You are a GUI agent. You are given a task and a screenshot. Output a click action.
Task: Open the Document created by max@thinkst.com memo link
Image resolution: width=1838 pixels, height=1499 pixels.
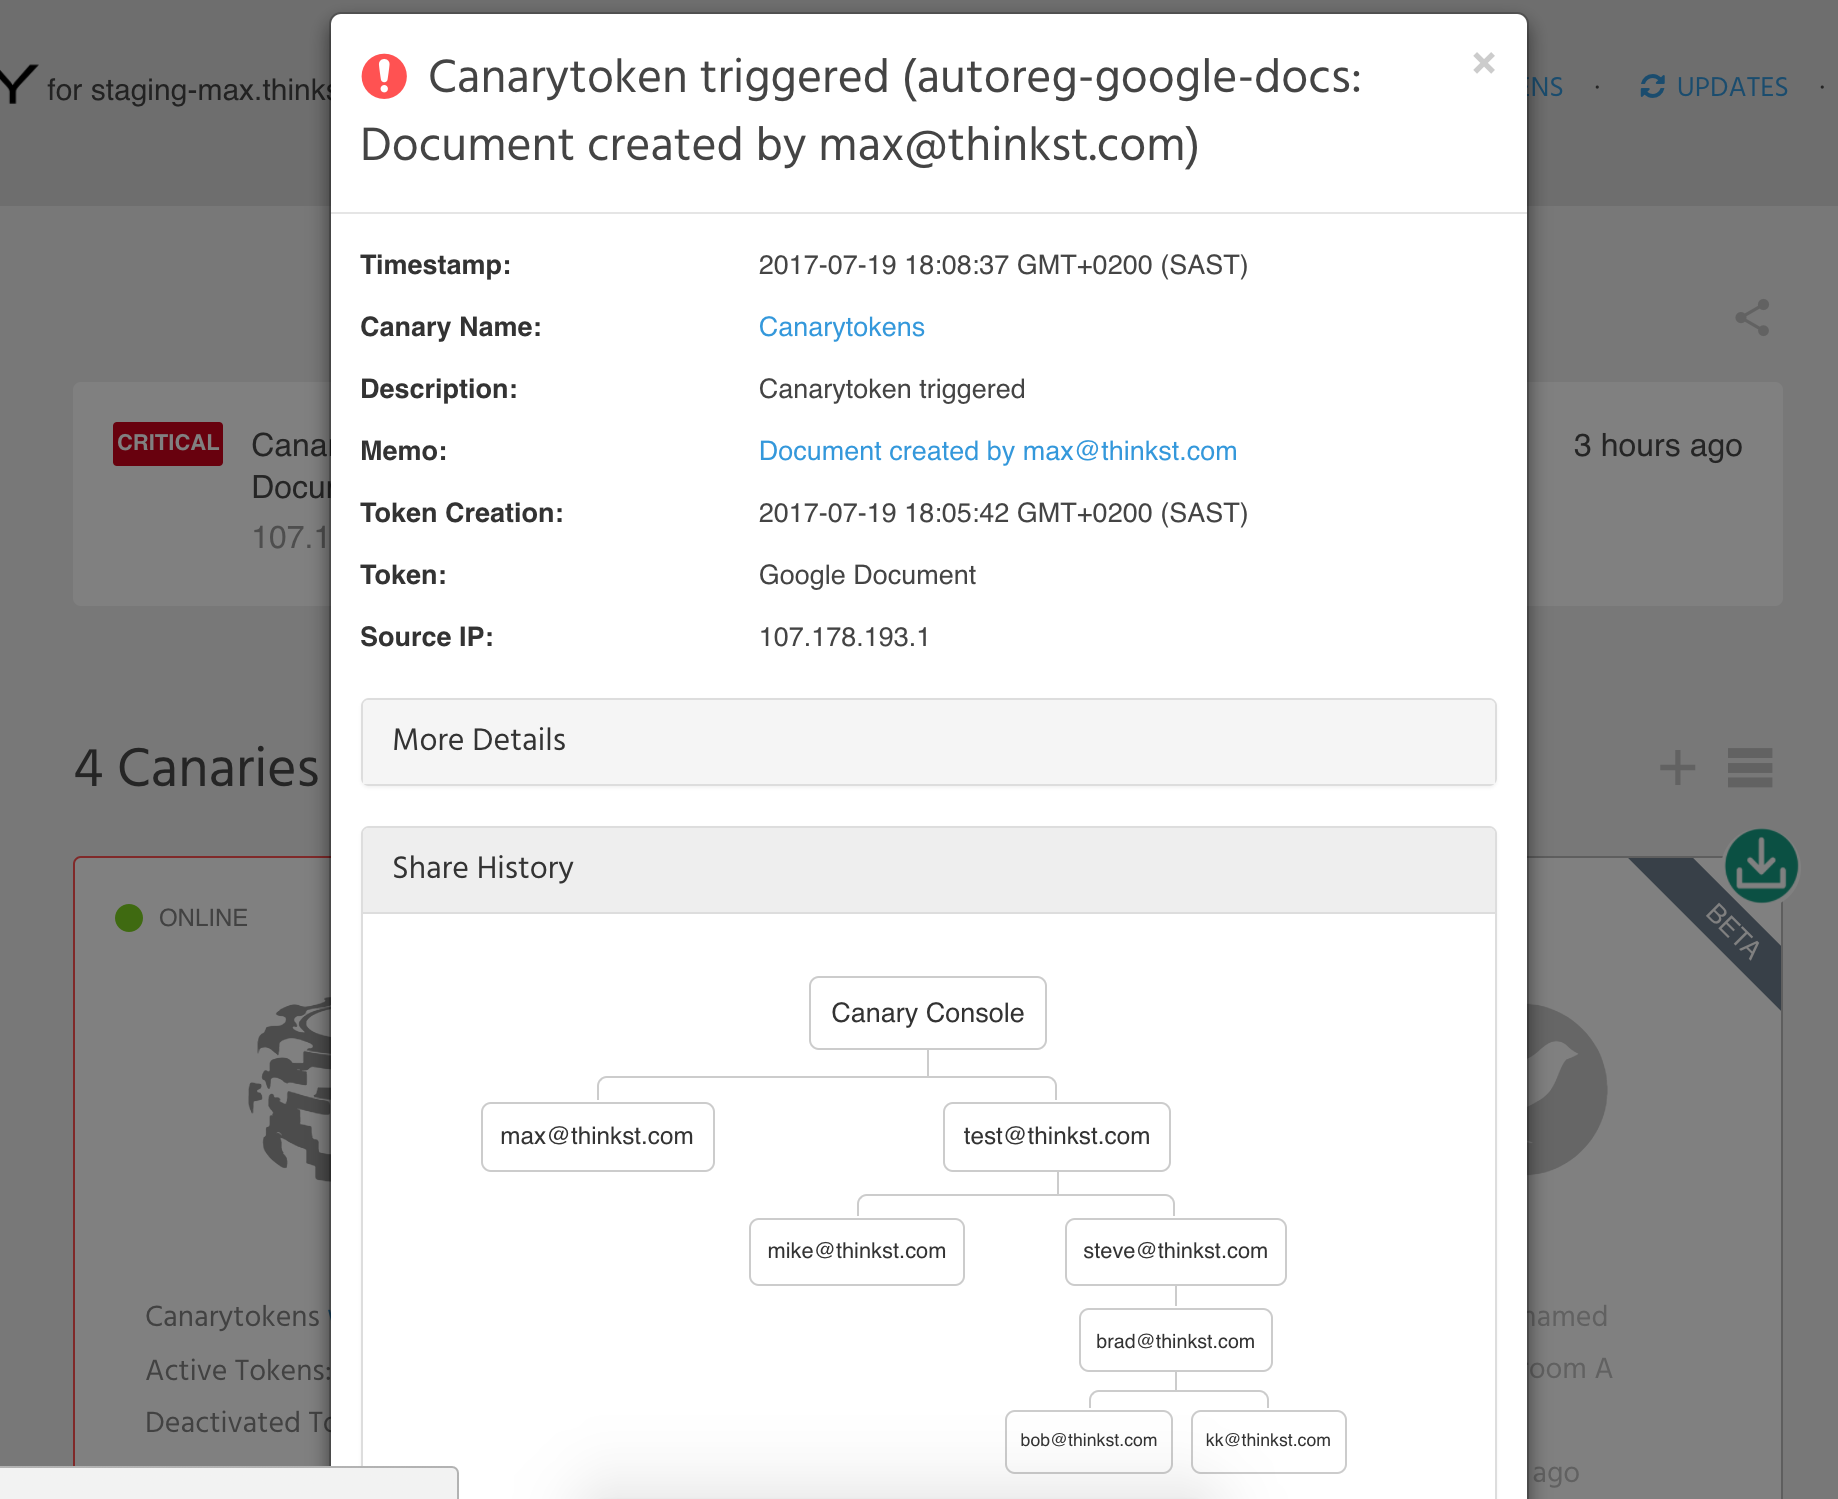(998, 451)
